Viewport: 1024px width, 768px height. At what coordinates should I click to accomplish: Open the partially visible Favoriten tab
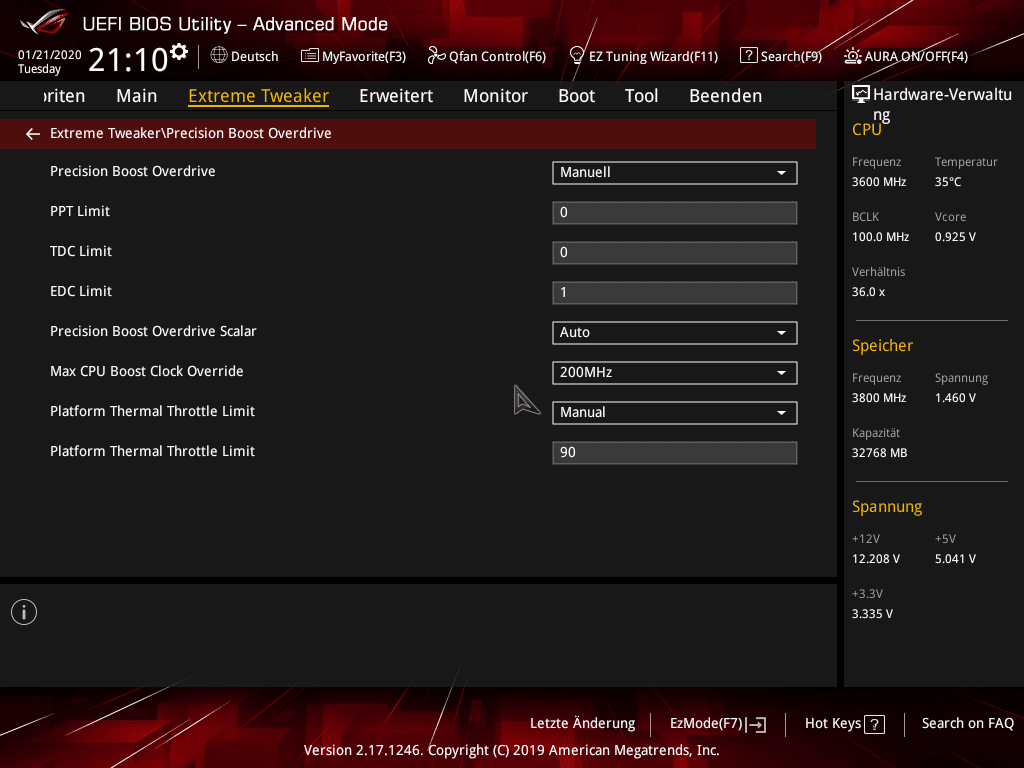point(64,96)
